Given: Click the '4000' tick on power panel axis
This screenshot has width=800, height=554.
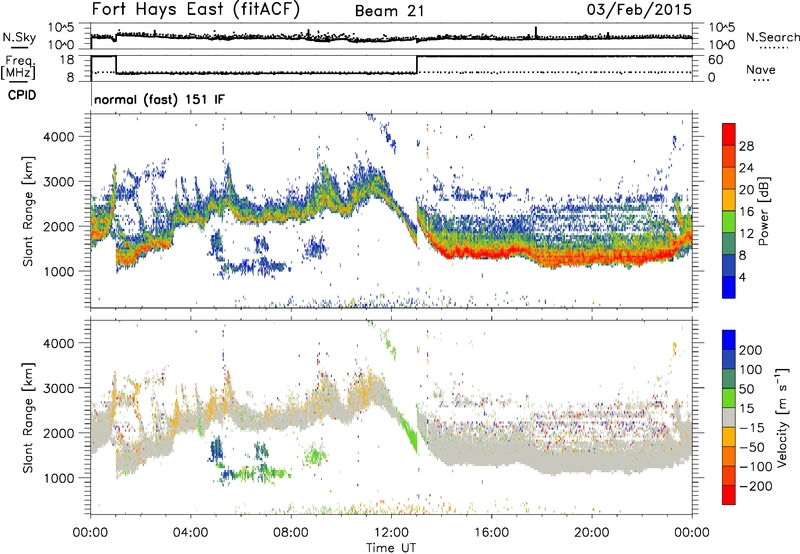Looking at the screenshot, I should [x=58, y=137].
